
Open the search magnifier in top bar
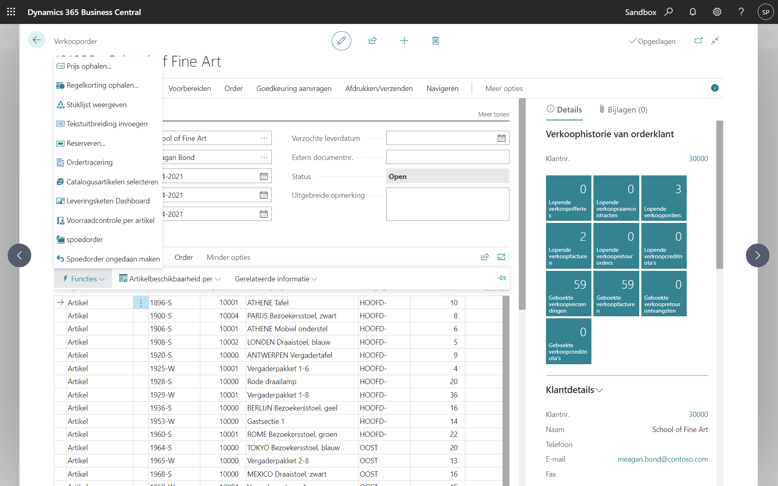coord(669,11)
